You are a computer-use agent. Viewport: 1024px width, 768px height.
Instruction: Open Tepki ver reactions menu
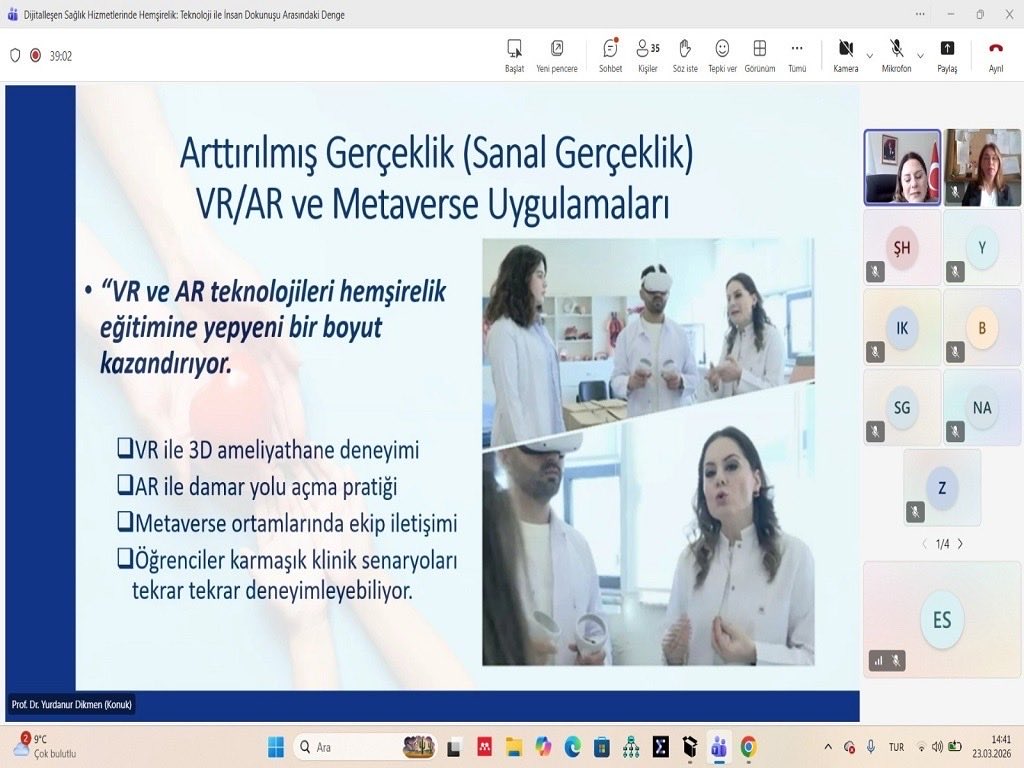(x=722, y=55)
